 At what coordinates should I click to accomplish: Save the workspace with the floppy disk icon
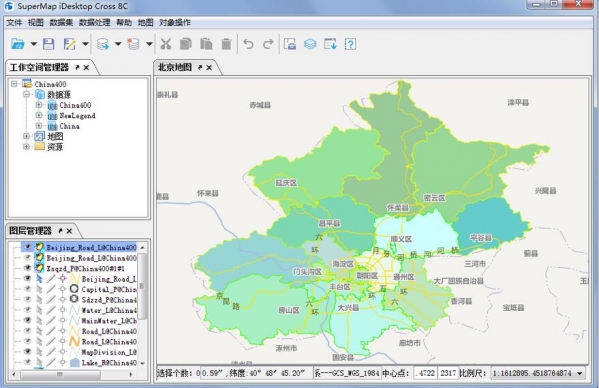(49, 44)
